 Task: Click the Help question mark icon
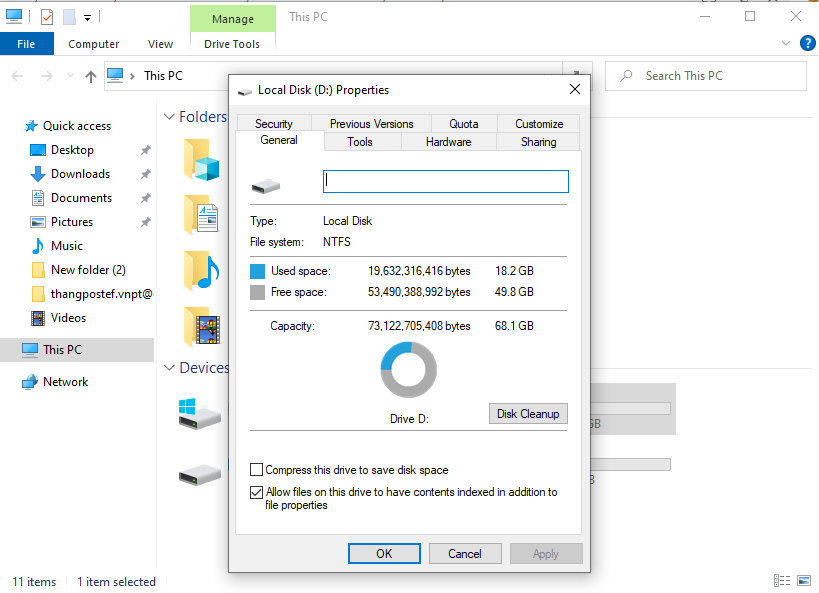(807, 43)
